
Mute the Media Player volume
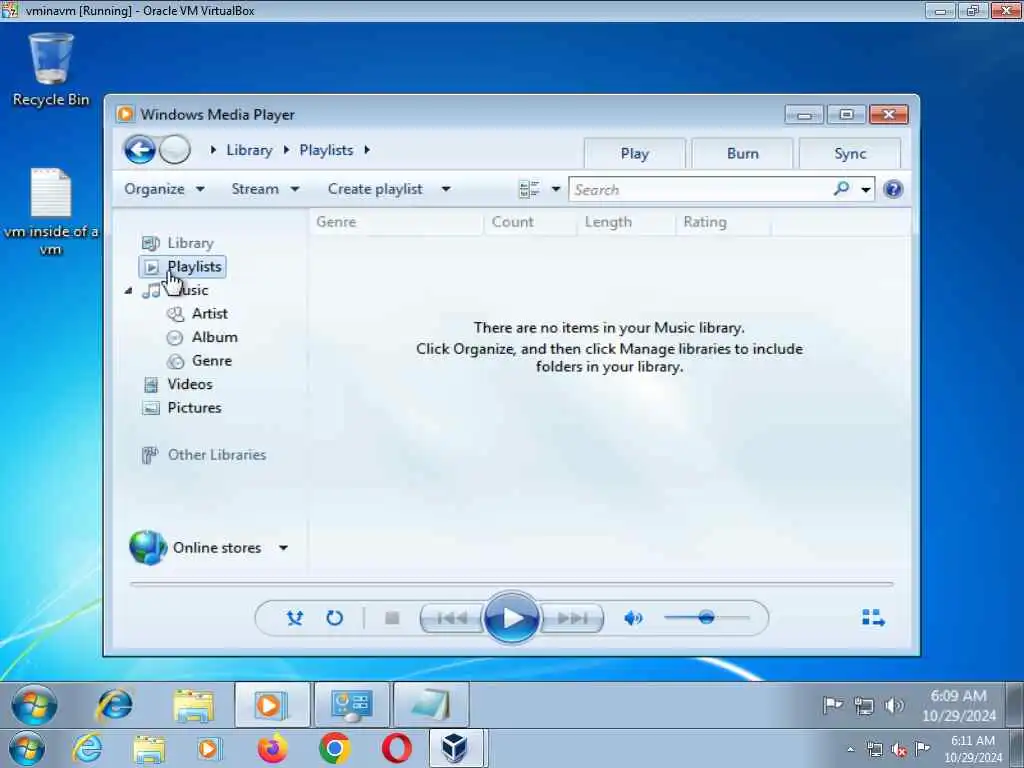tap(633, 618)
